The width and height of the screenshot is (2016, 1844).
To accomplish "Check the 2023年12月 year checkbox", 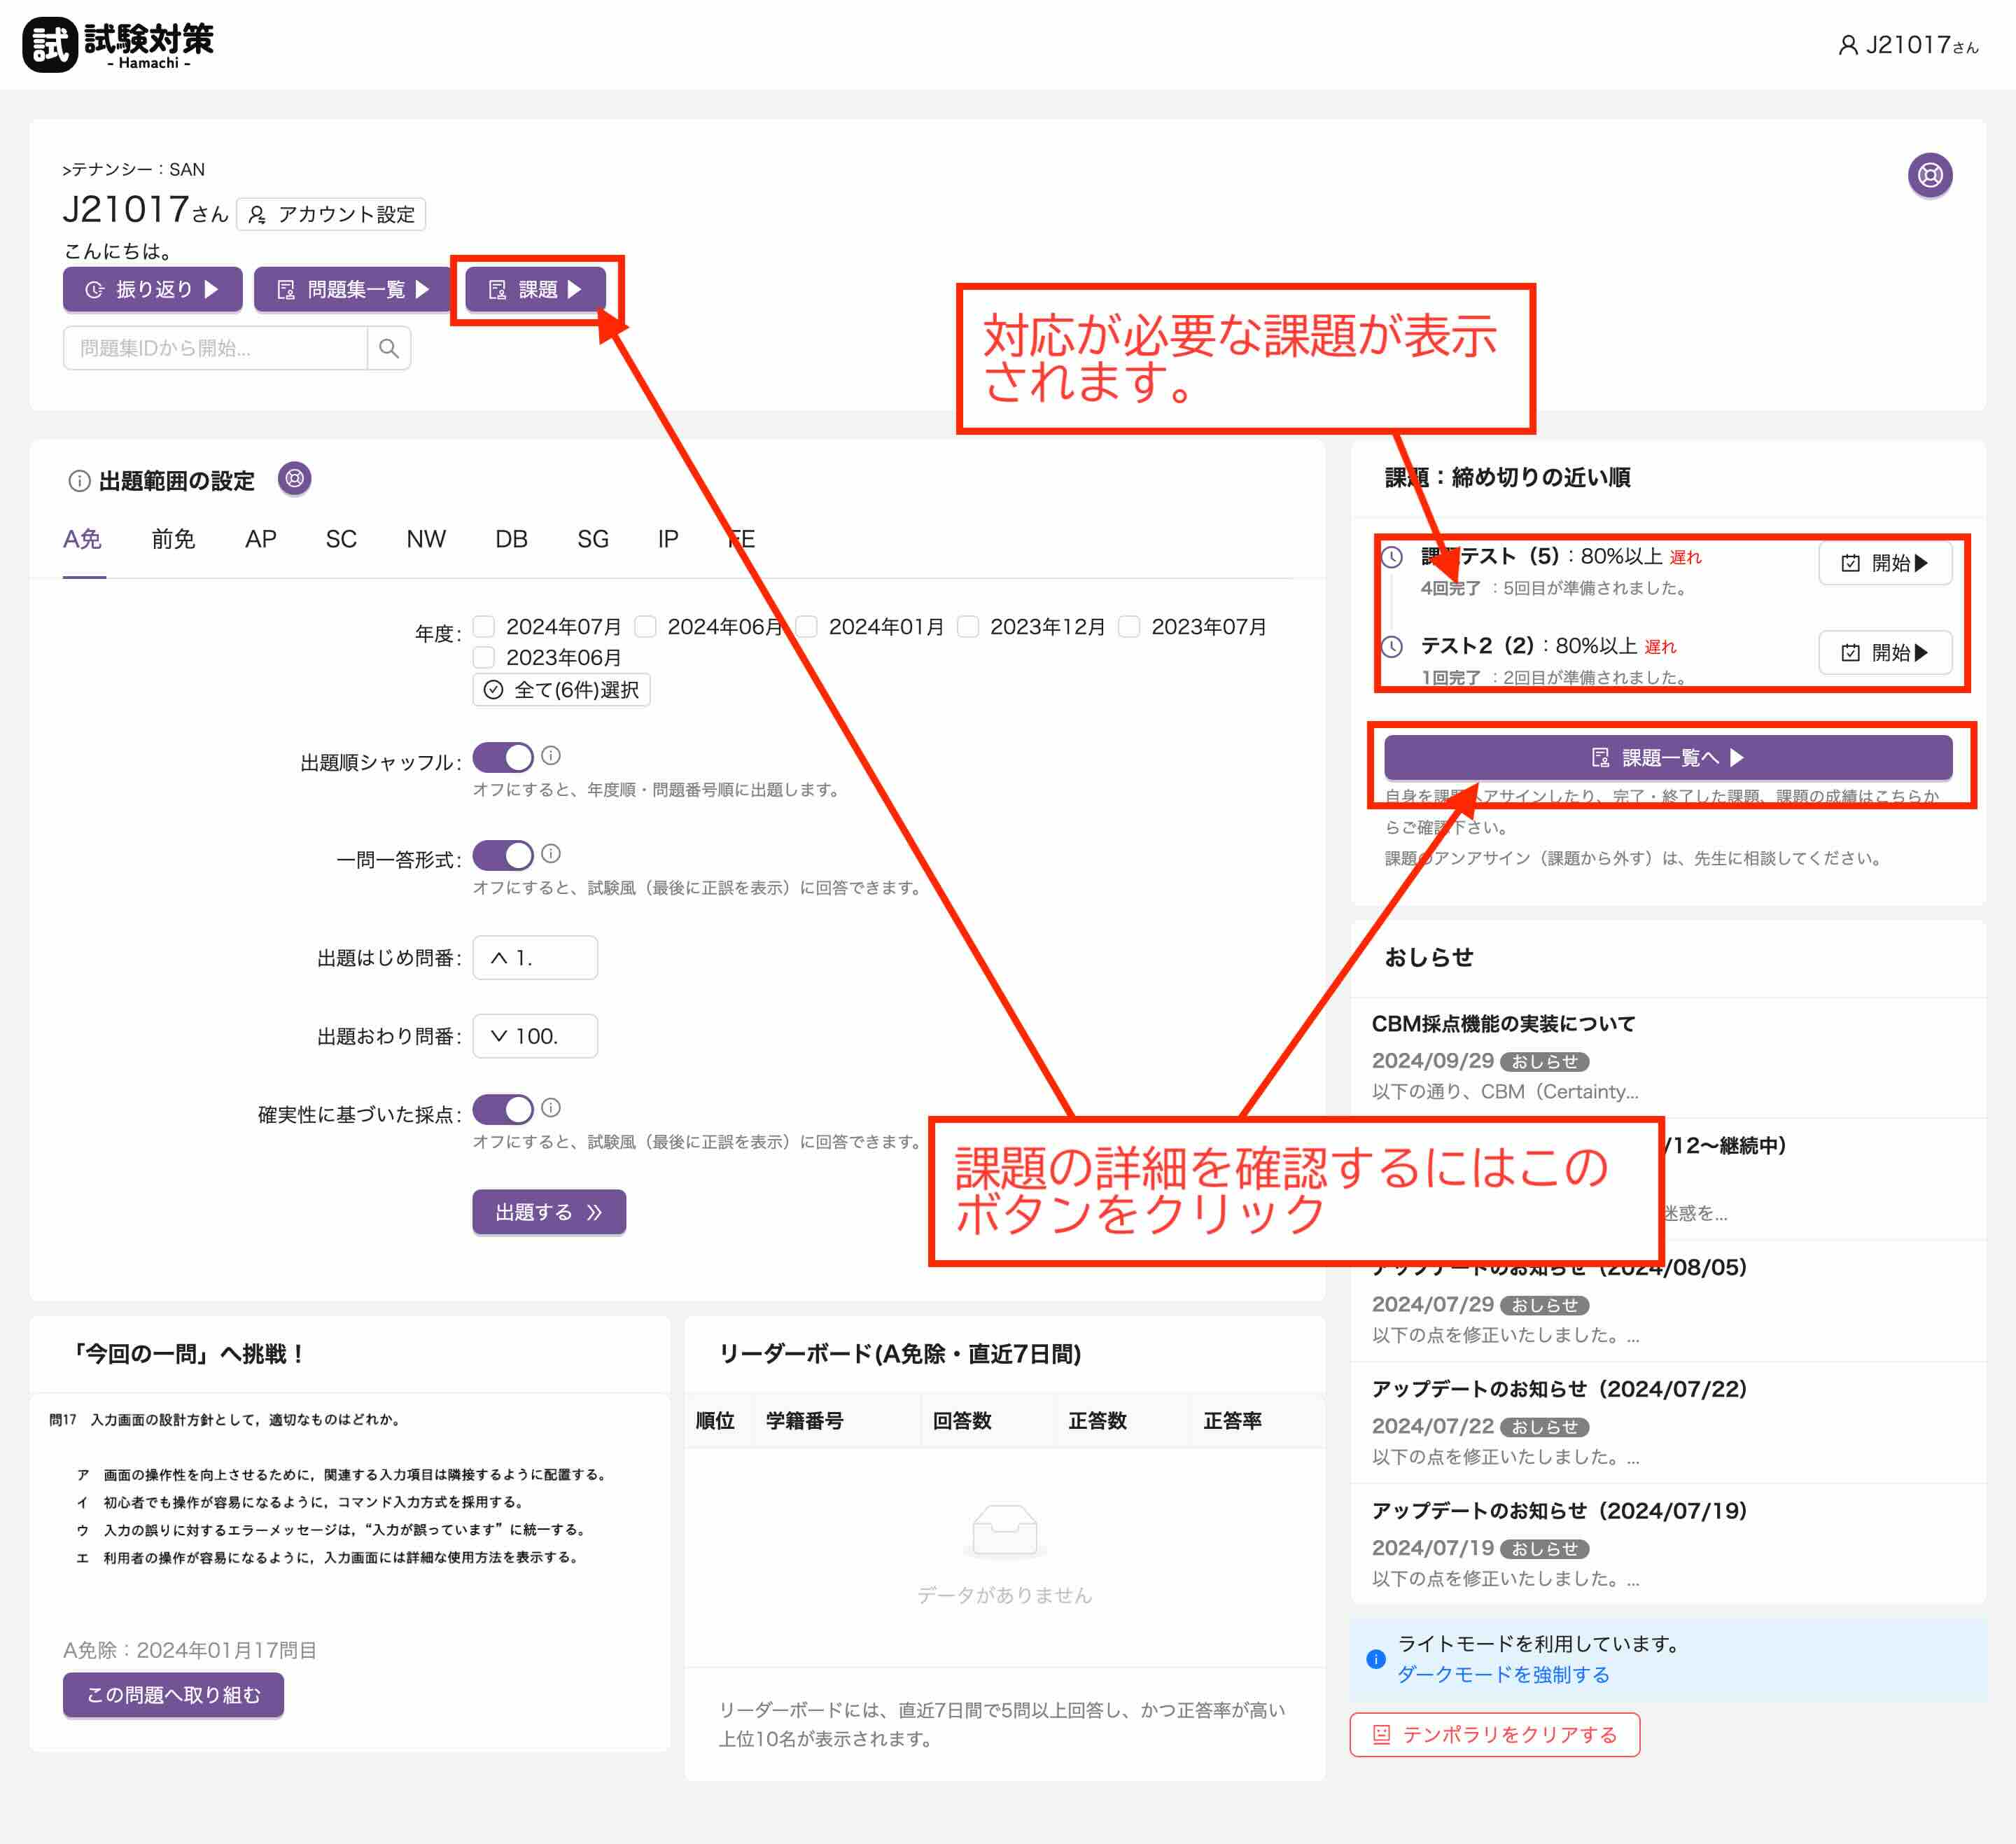I will pyautogui.click(x=968, y=627).
